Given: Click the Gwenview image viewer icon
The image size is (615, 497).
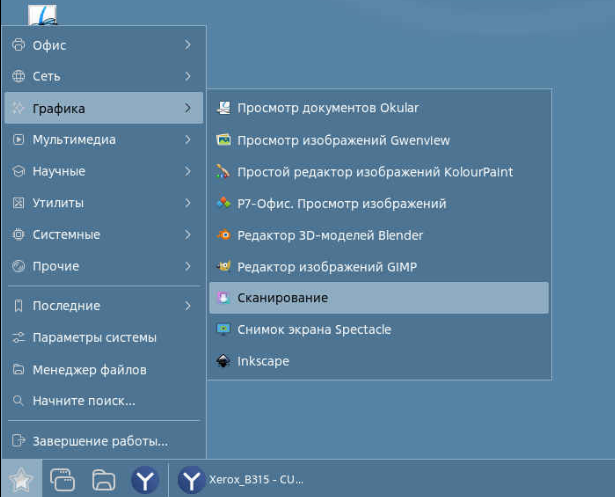Looking at the screenshot, I should tap(224, 140).
